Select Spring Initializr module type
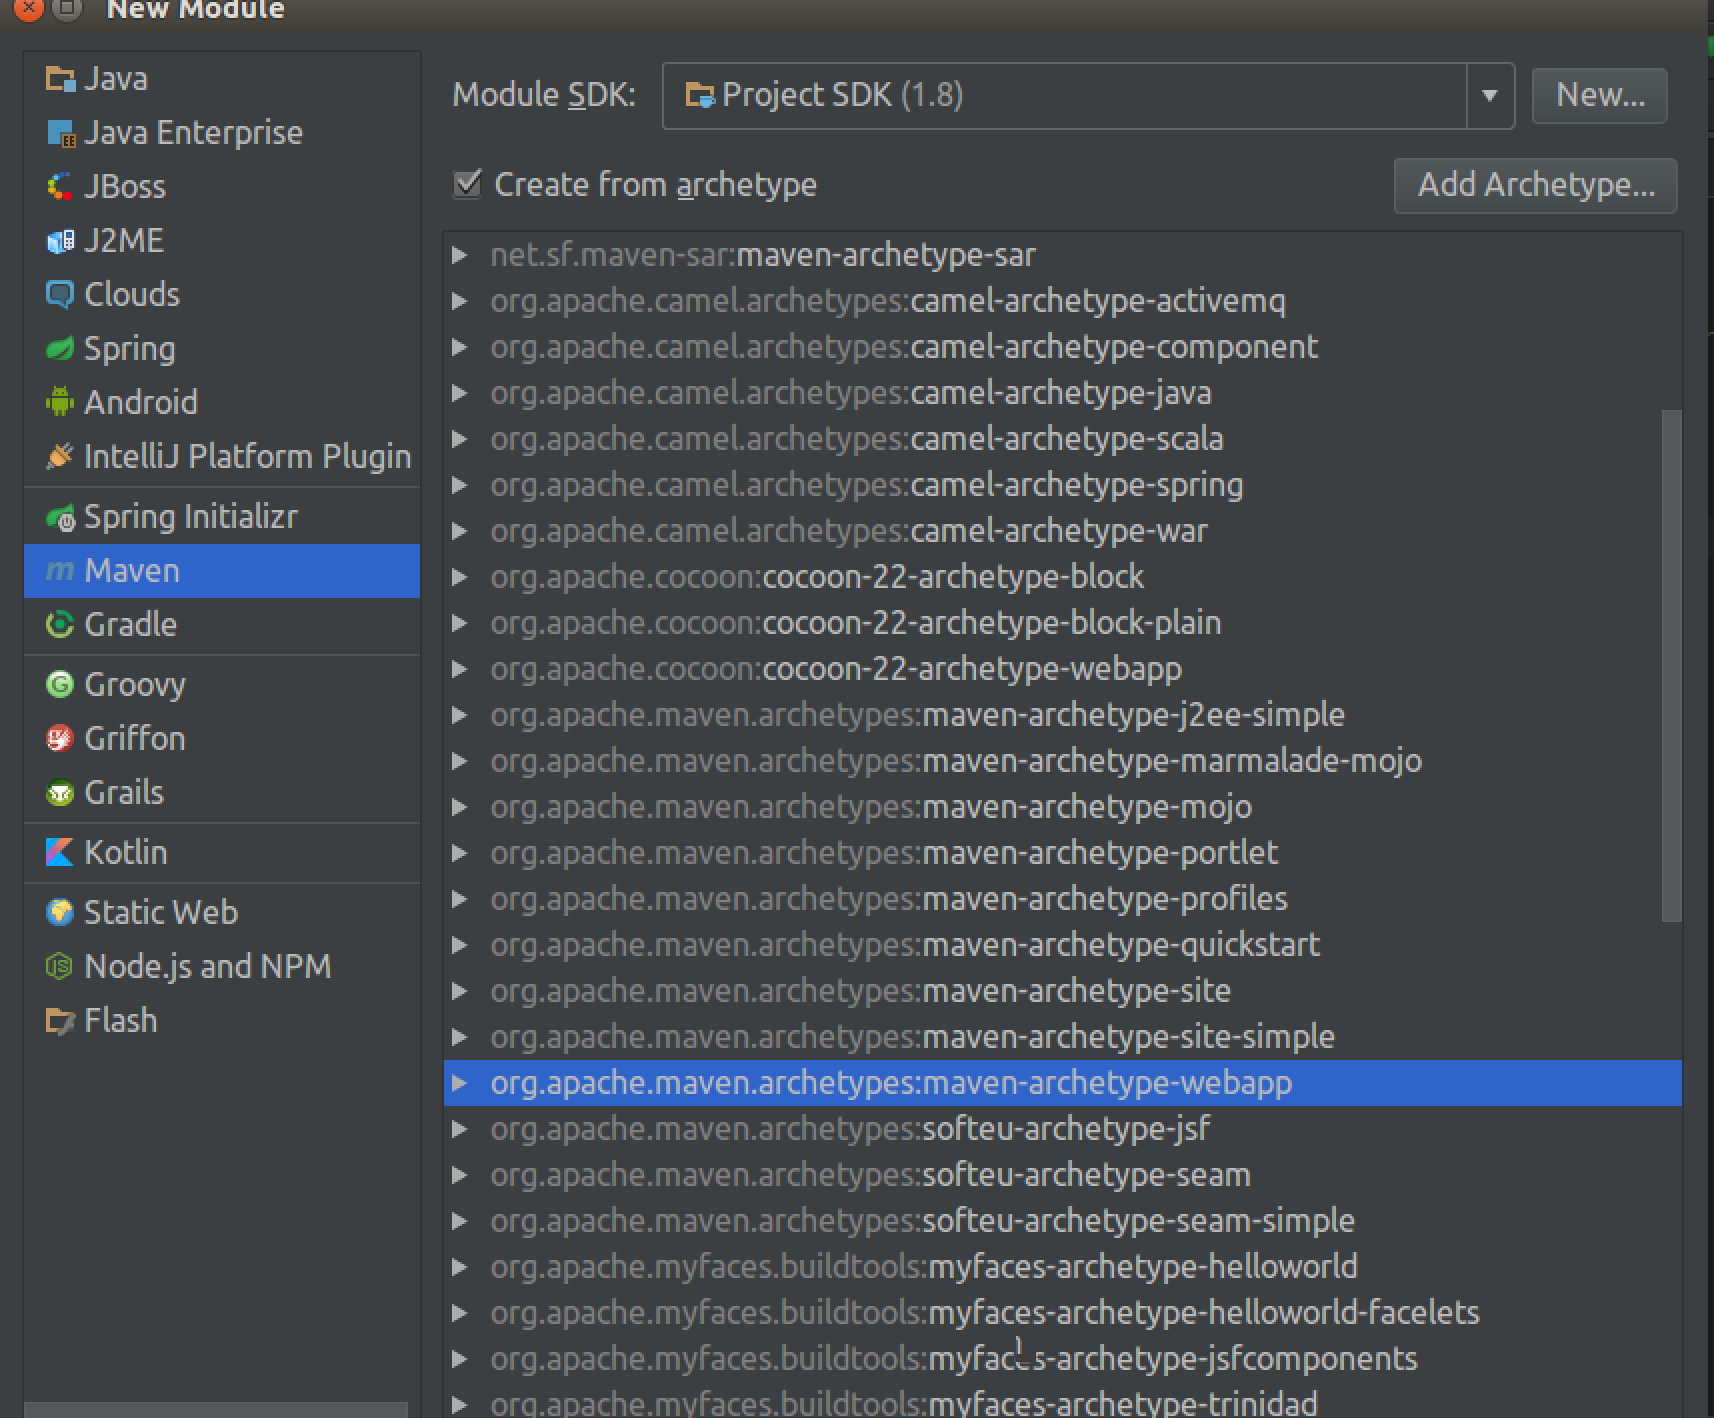The image size is (1714, 1418). (x=222, y=517)
